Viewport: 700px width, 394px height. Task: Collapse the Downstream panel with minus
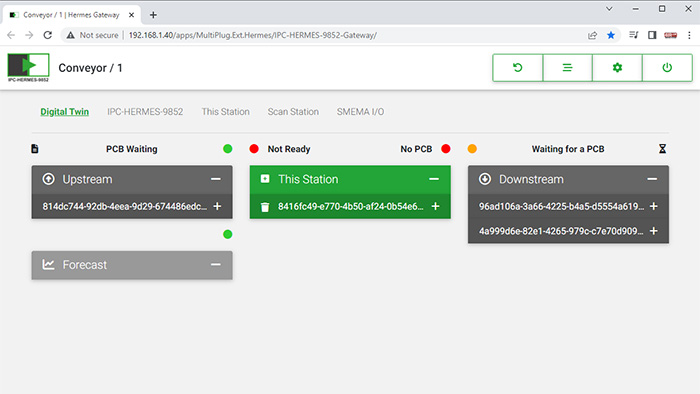[652, 179]
